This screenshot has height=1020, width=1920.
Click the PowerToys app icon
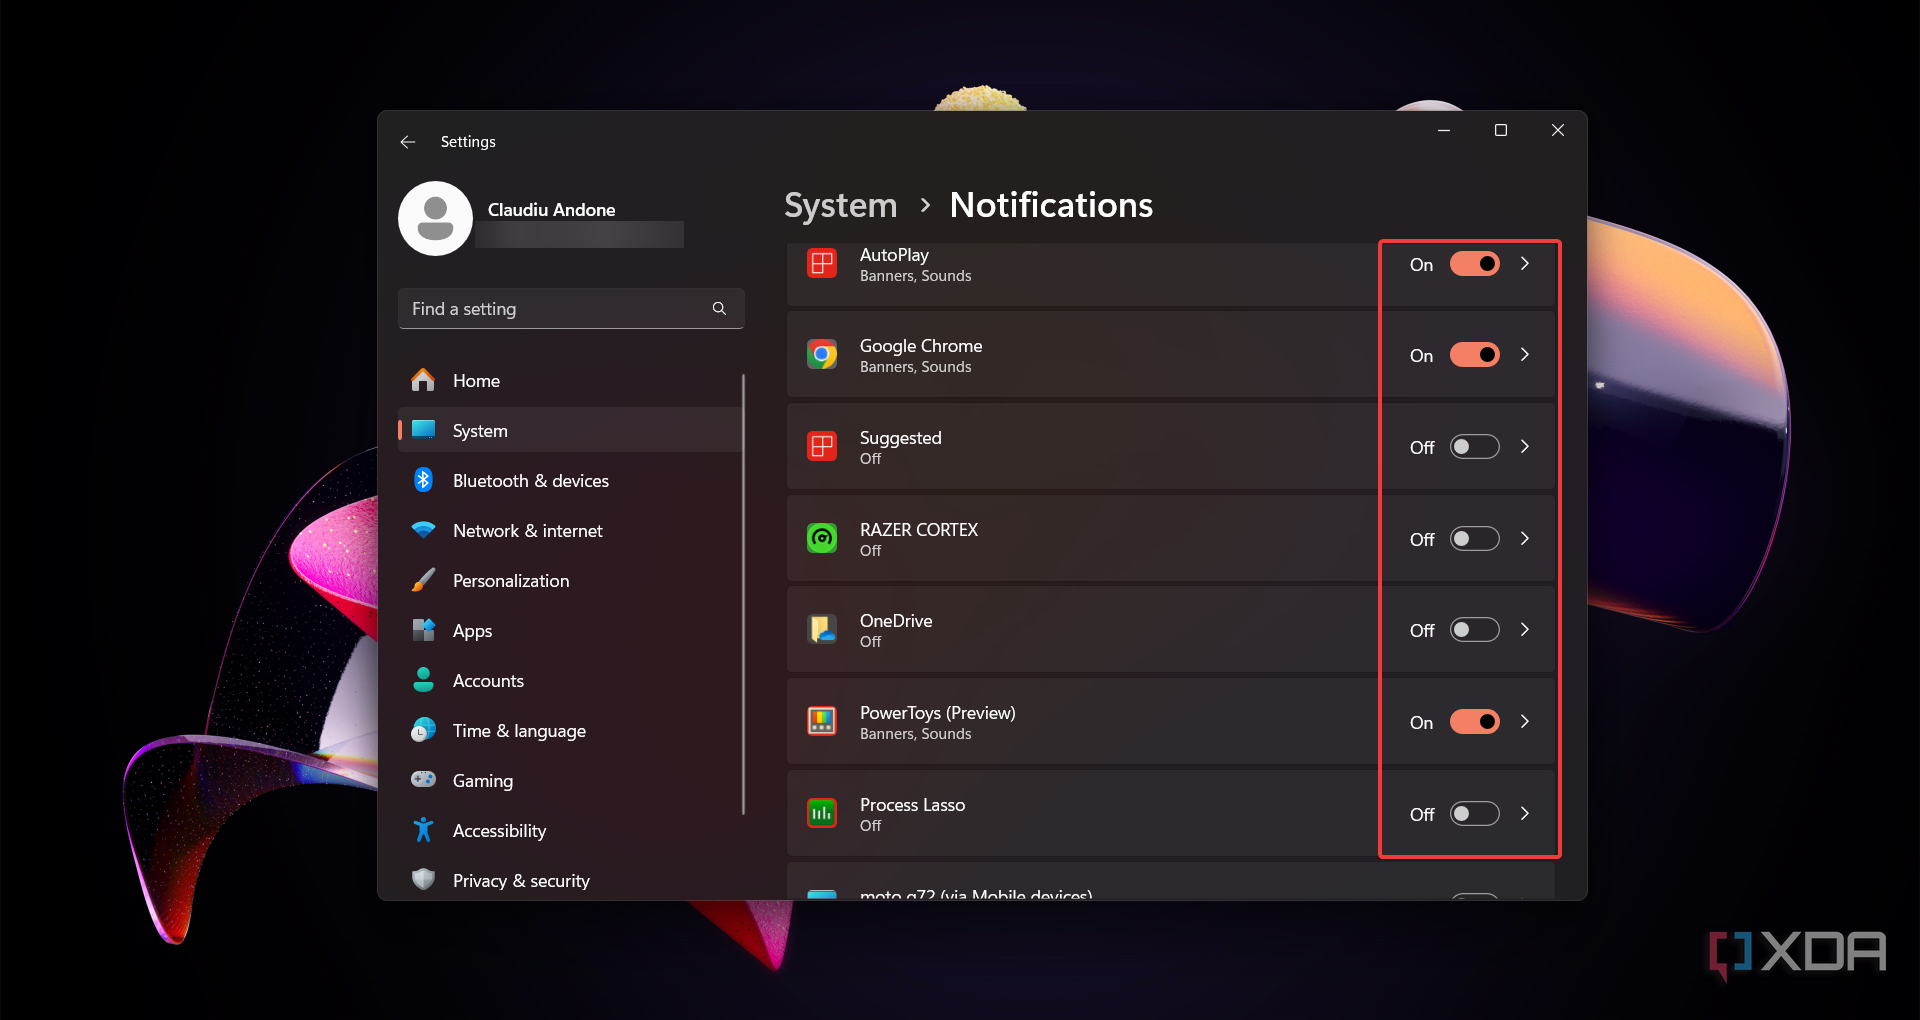[x=822, y=722]
